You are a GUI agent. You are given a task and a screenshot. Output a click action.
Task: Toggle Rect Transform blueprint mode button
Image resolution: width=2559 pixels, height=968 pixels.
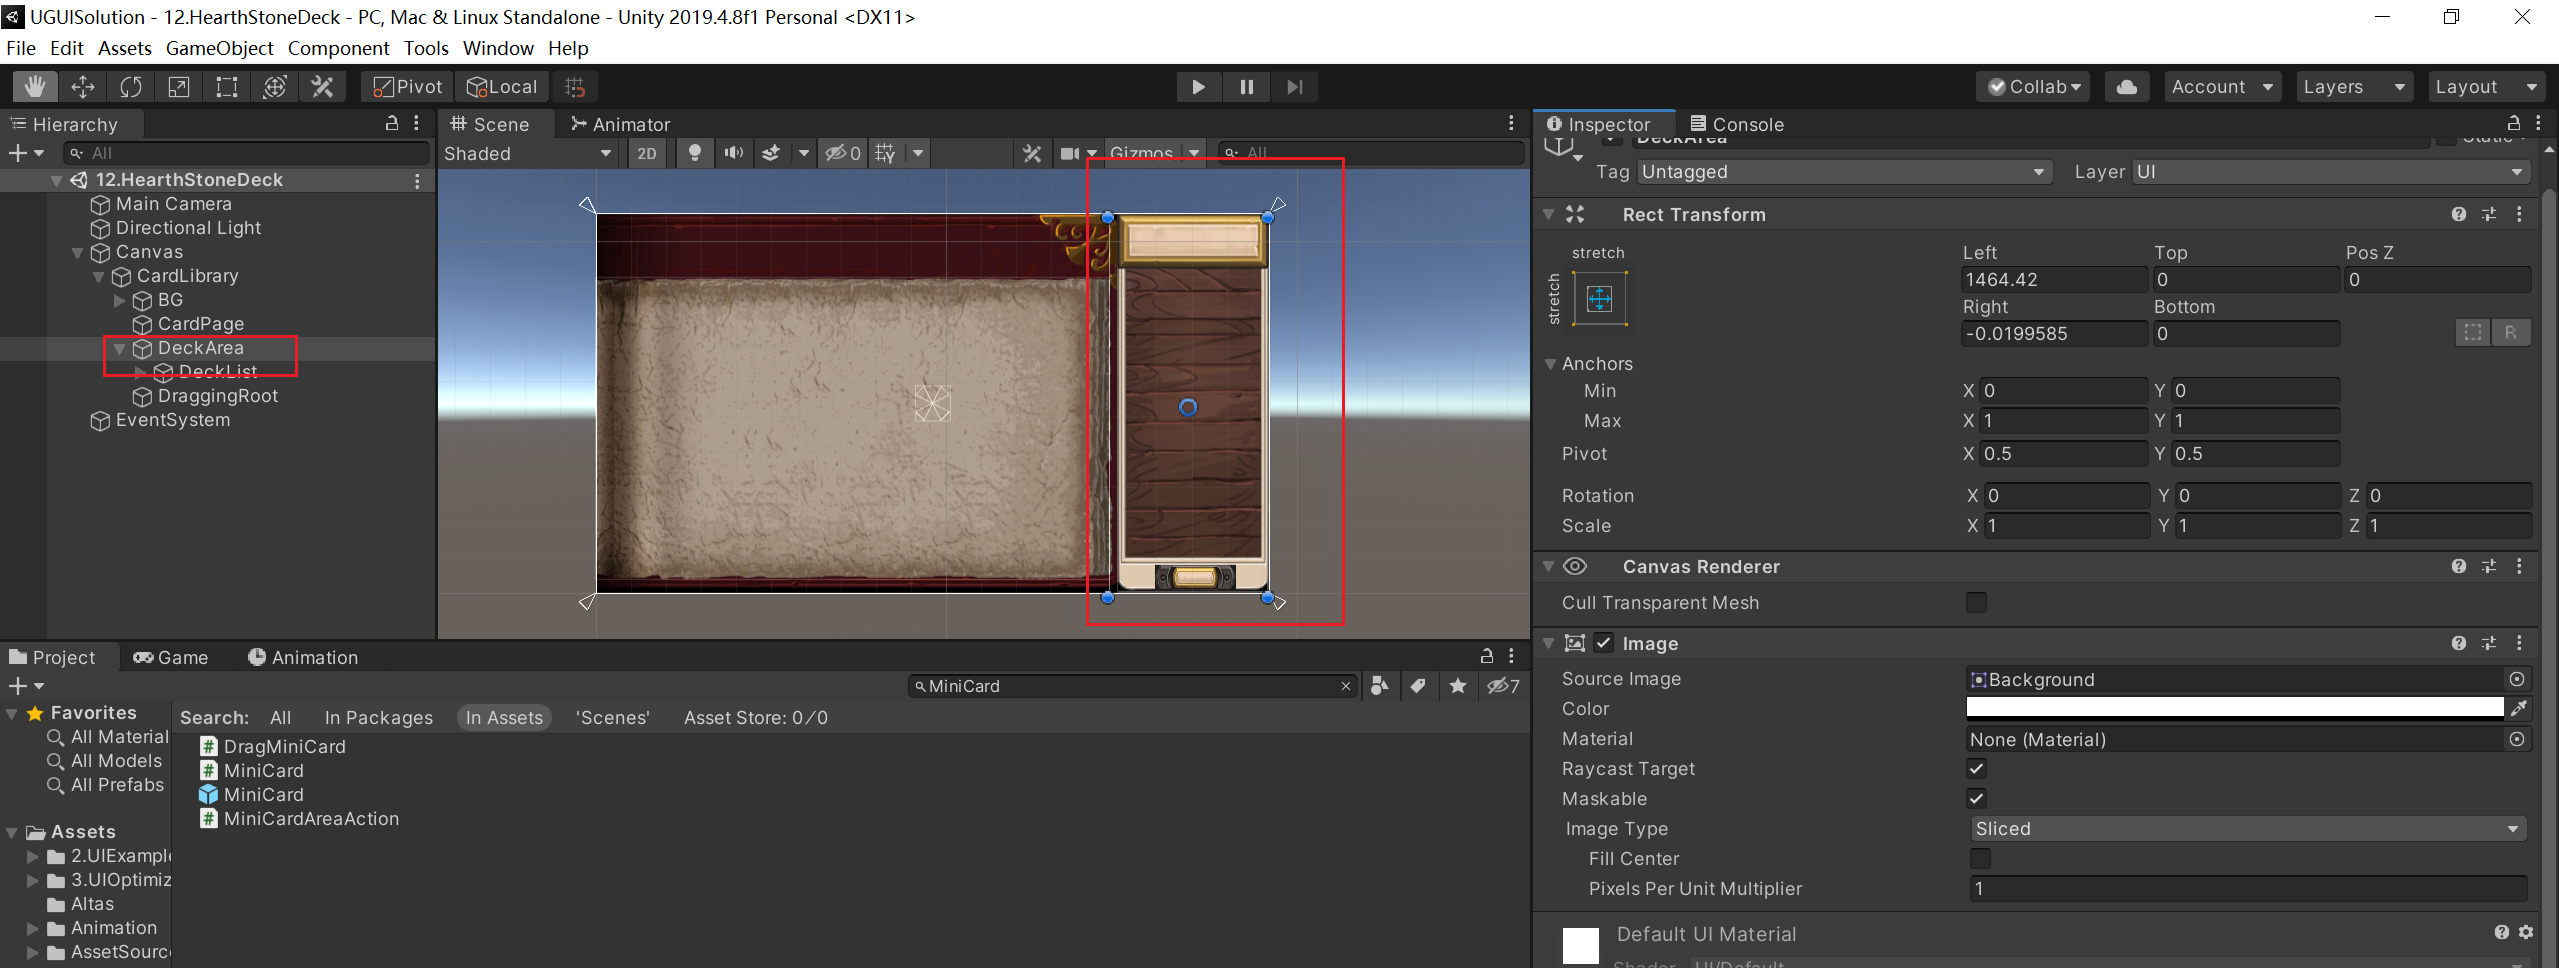pyautogui.click(x=2472, y=332)
